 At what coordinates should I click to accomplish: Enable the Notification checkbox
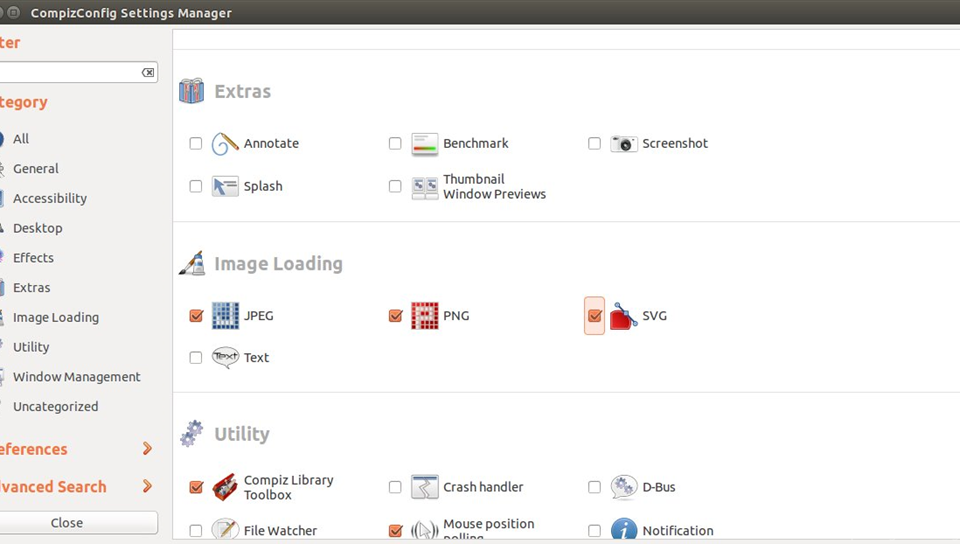point(594,531)
